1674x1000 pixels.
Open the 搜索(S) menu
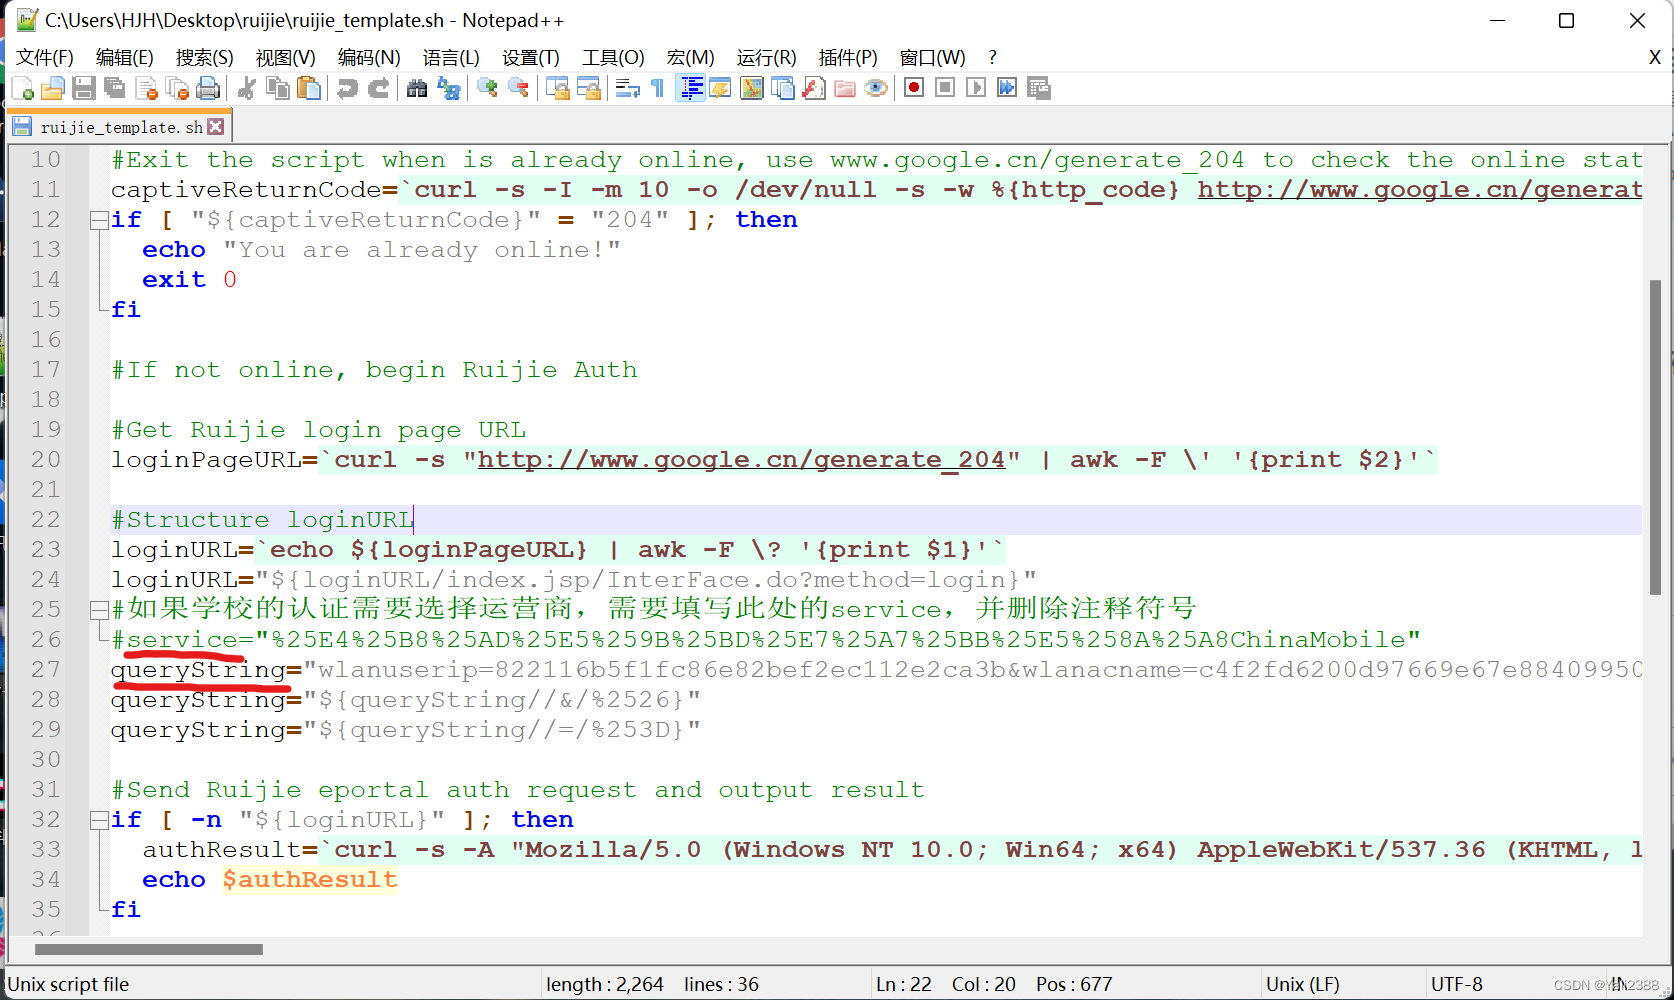coord(205,57)
